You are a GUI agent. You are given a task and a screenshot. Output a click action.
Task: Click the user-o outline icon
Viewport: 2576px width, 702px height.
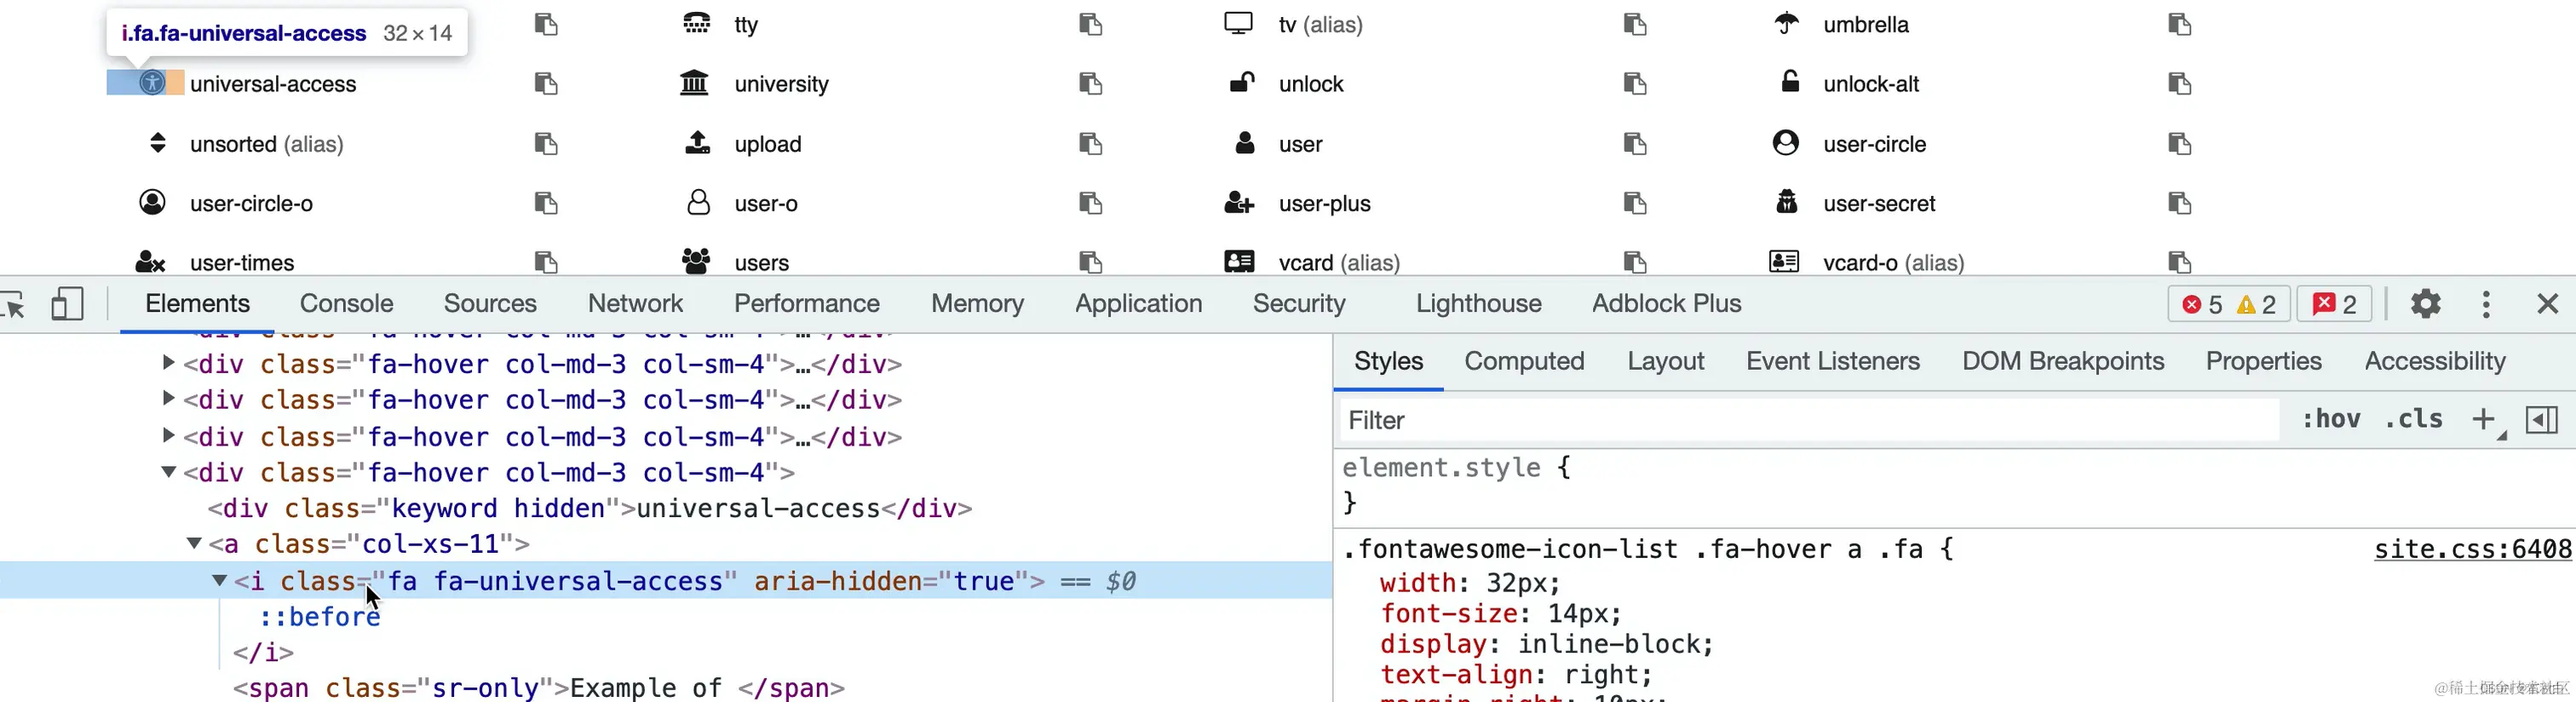pyautogui.click(x=698, y=203)
